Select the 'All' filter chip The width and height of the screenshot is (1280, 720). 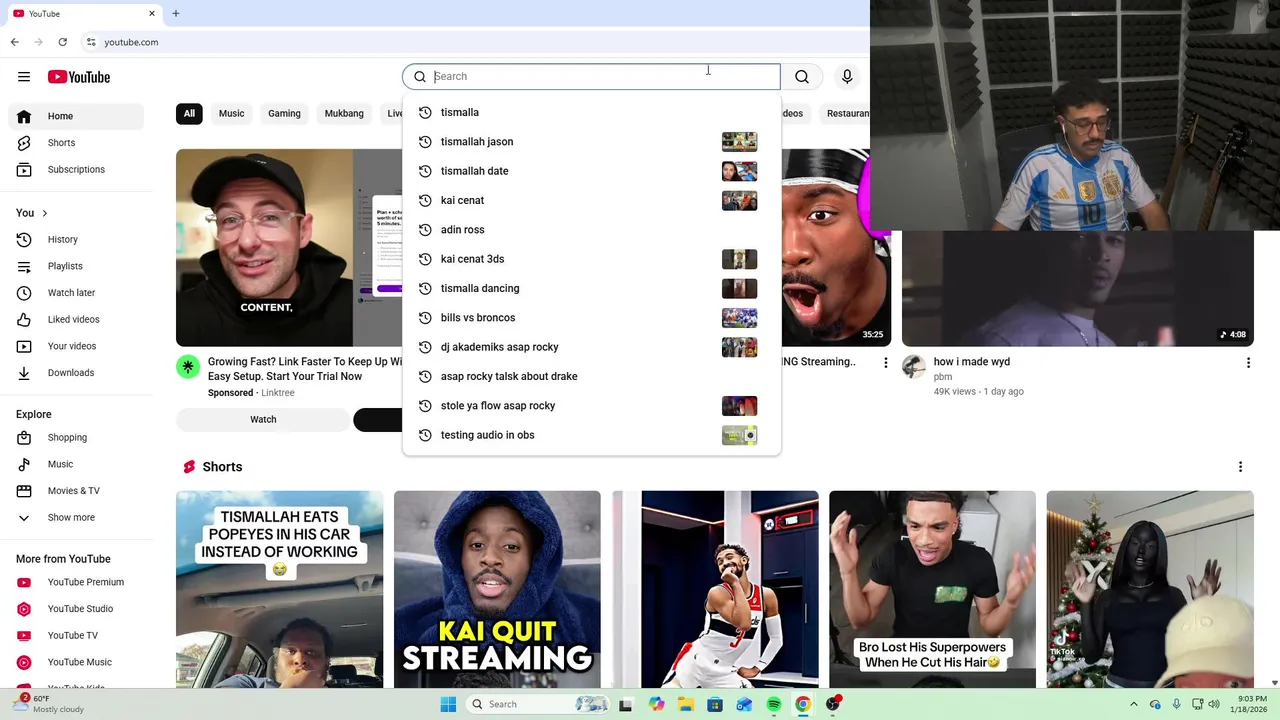point(189,114)
